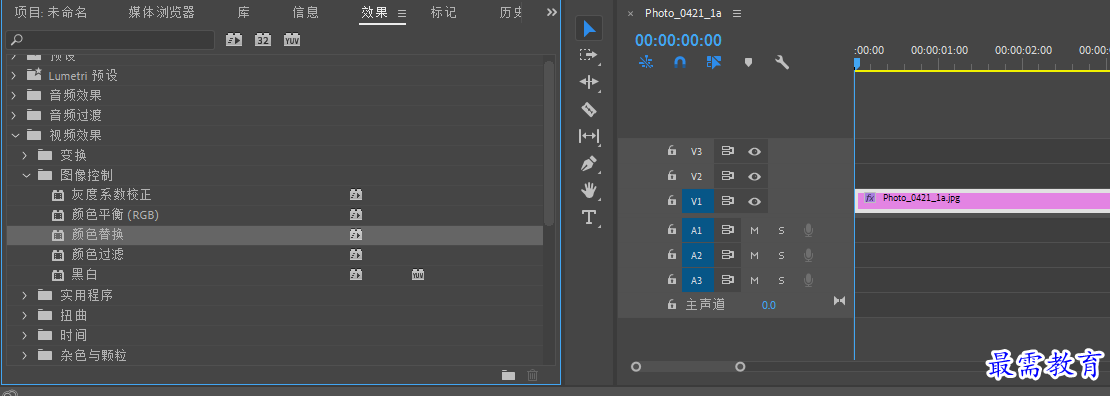Collapse the 图像控制 folder
Viewport: 1110px width, 396px height.
[25, 175]
